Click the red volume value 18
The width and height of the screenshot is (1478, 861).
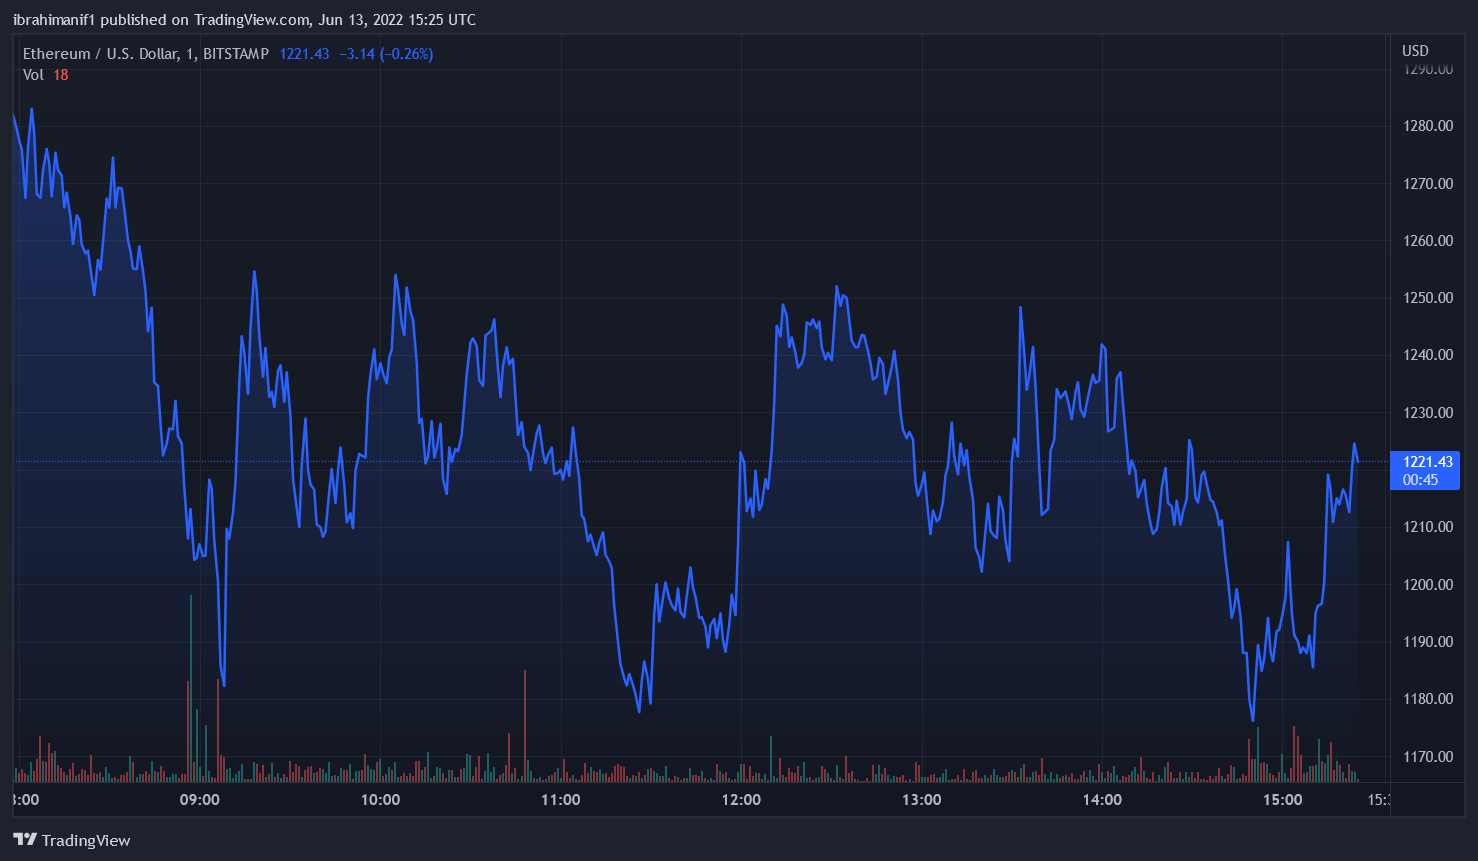[x=60, y=75]
